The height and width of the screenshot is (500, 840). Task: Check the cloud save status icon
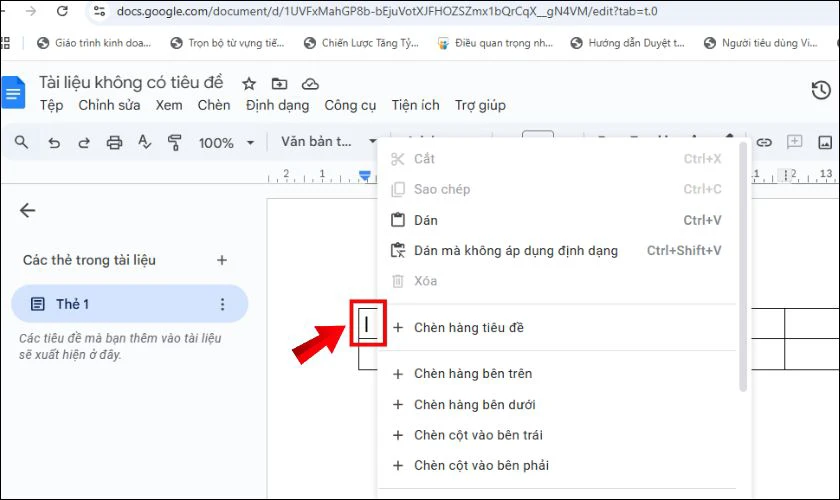click(x=310, y=84)
